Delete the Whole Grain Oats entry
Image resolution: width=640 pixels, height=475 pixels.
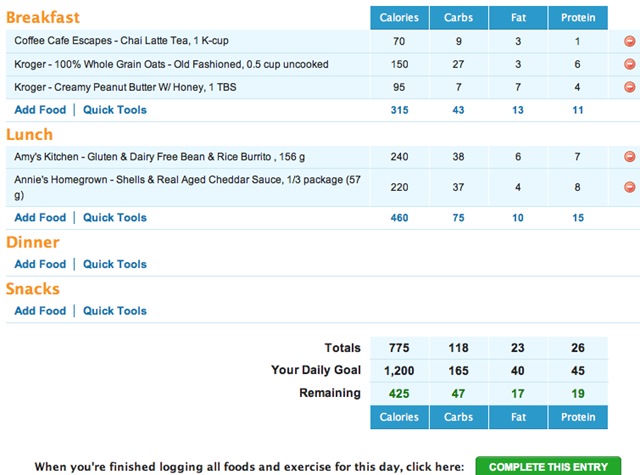629,64
